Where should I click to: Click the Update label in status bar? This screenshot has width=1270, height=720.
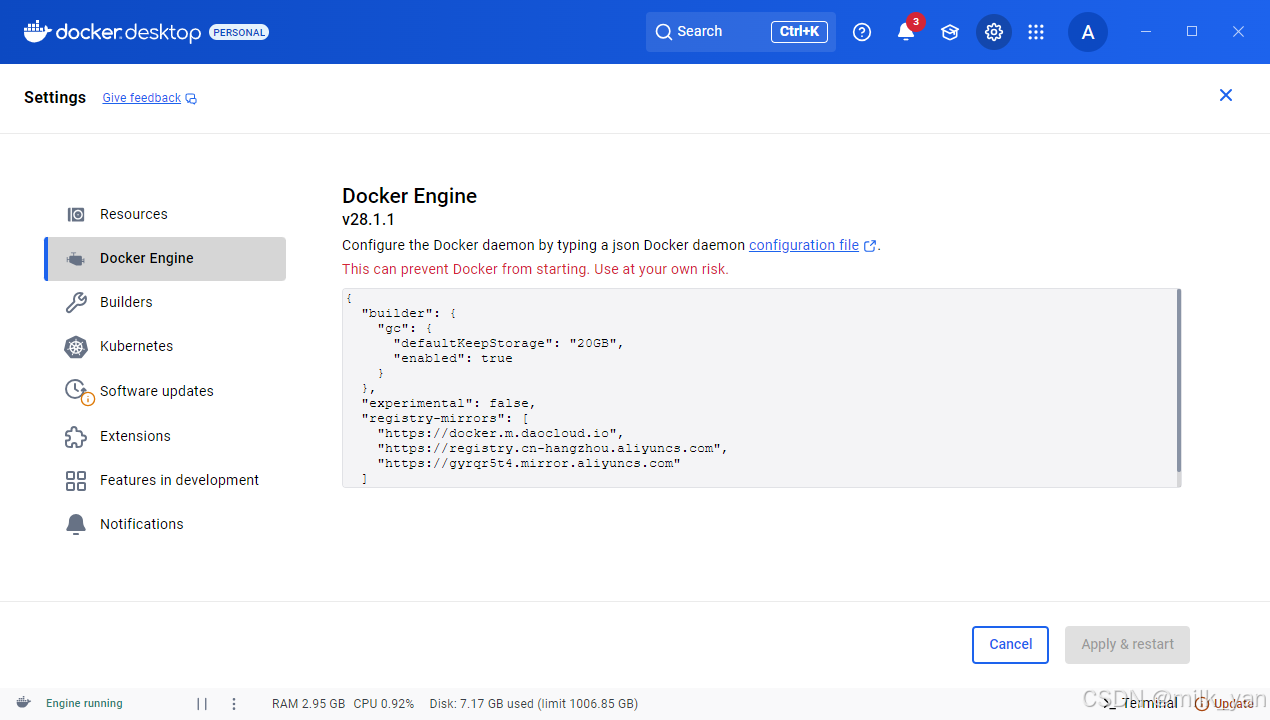(x=1233, y=704)
